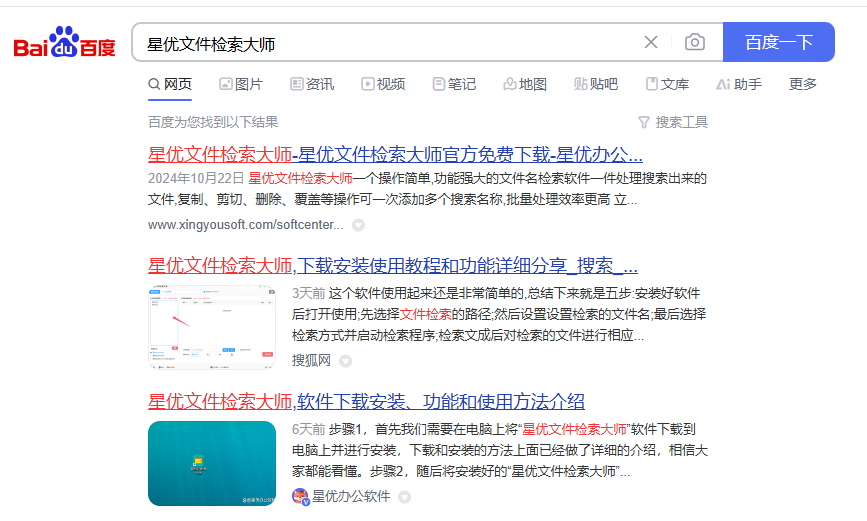Open the 文库 tab
The image size is (867, 521).
tap(667, 84)
